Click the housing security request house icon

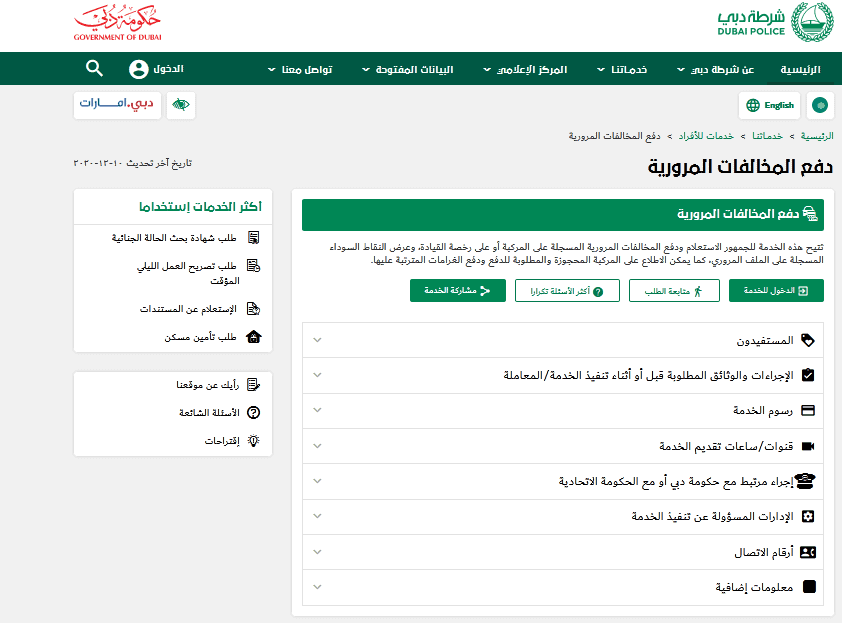[253, 337]
